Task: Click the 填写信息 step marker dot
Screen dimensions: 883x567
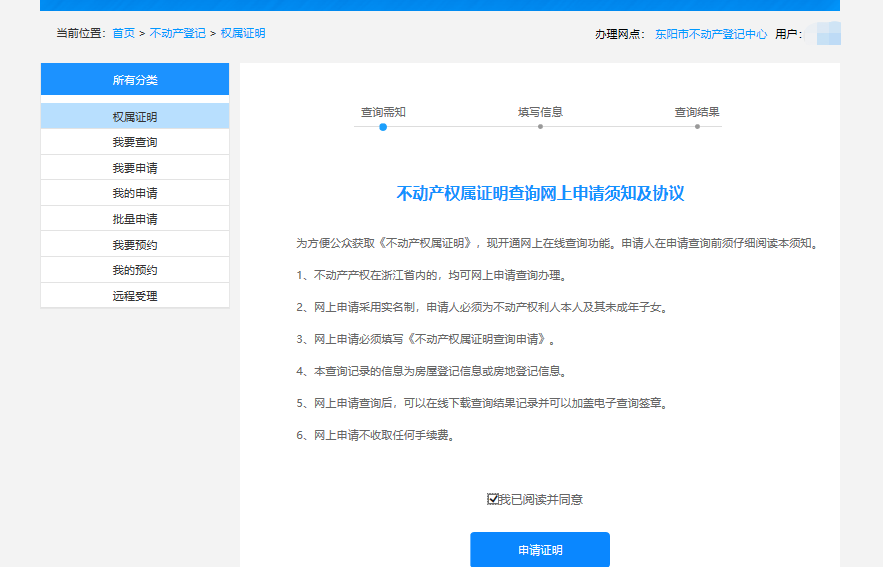Action: 541,127
